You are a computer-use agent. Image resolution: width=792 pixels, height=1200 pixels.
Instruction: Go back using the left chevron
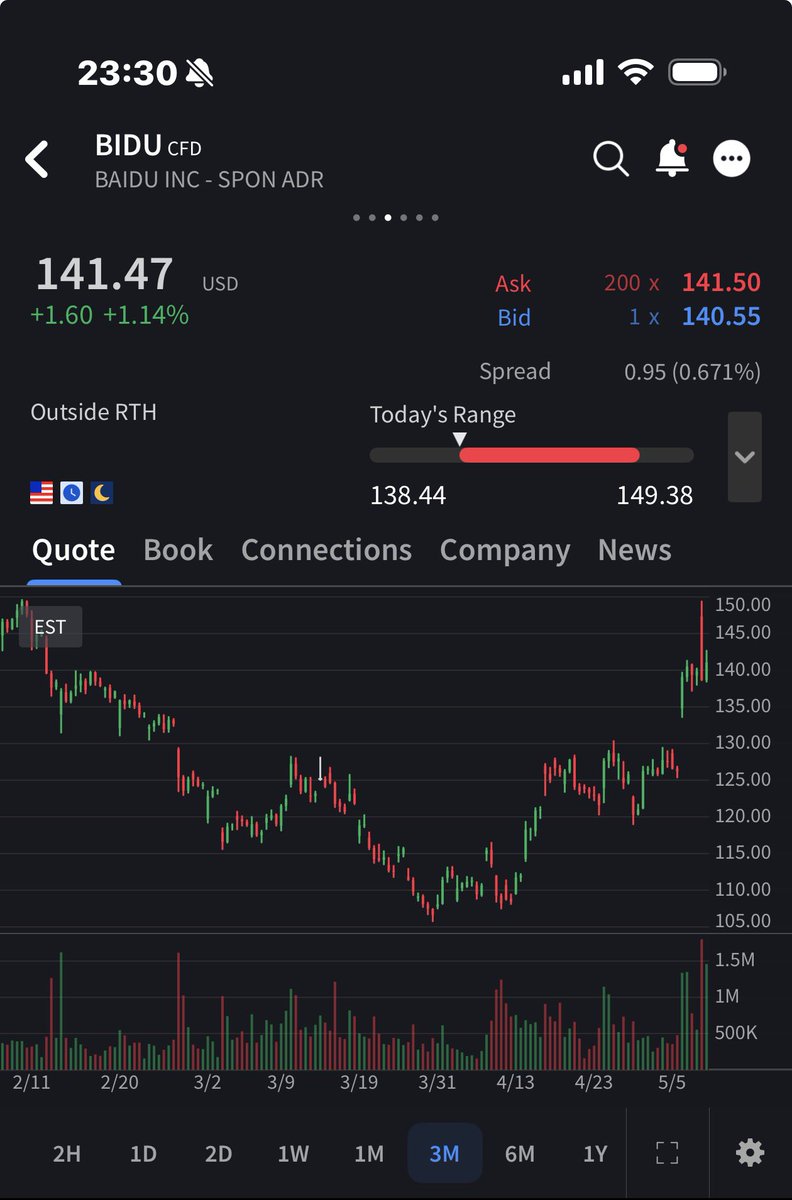37,159
